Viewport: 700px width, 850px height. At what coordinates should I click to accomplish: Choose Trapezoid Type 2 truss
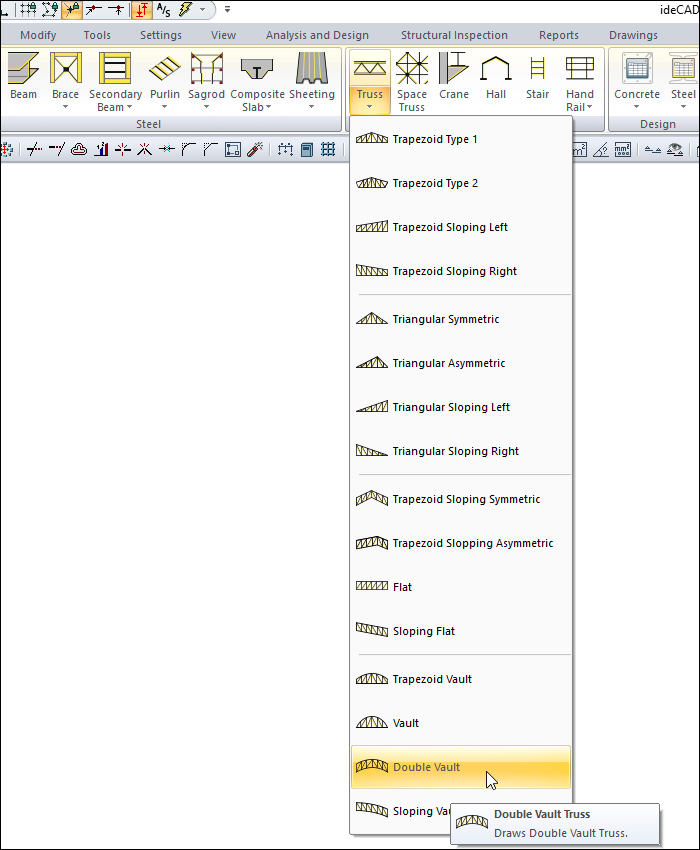(x=461, y=183)
